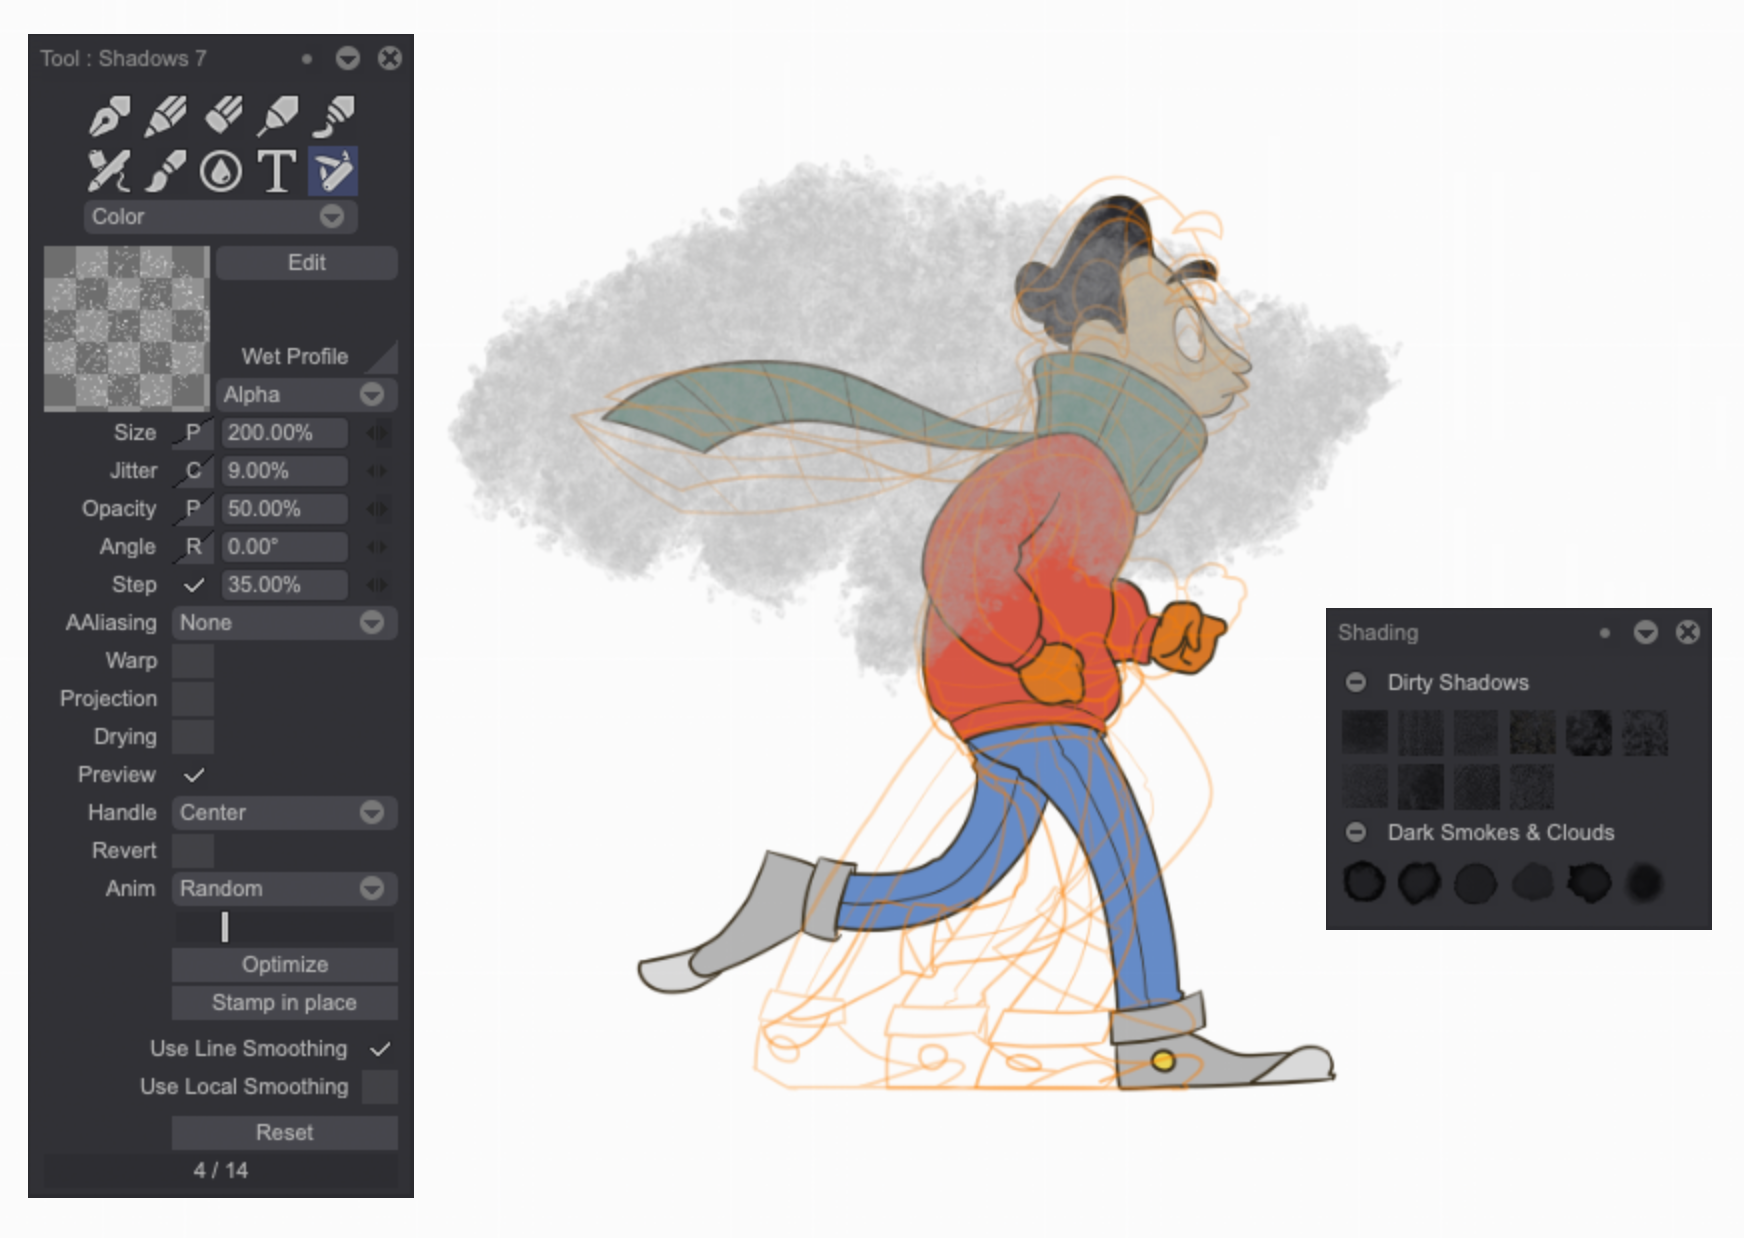
Task: Click the Anim slider below Random
Action: [226, 926]
